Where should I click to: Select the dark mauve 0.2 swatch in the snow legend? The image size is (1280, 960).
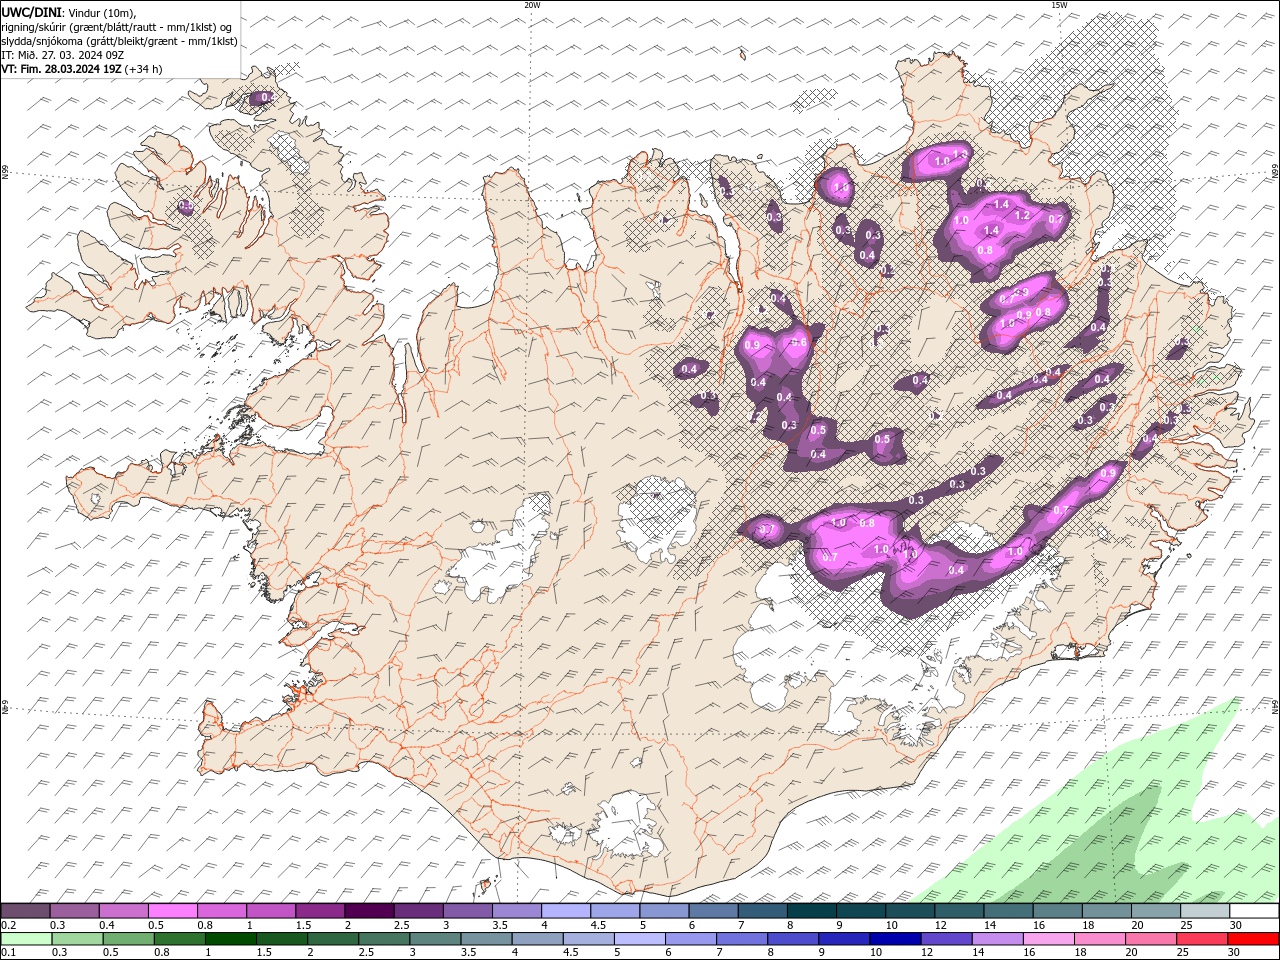point(25,911)
